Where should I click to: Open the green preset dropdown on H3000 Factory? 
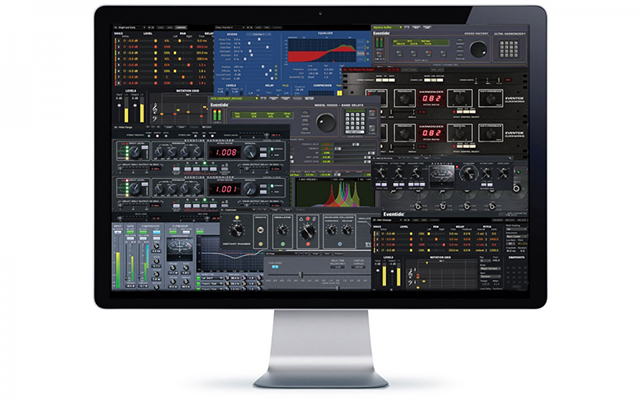[x=387, y=27]
